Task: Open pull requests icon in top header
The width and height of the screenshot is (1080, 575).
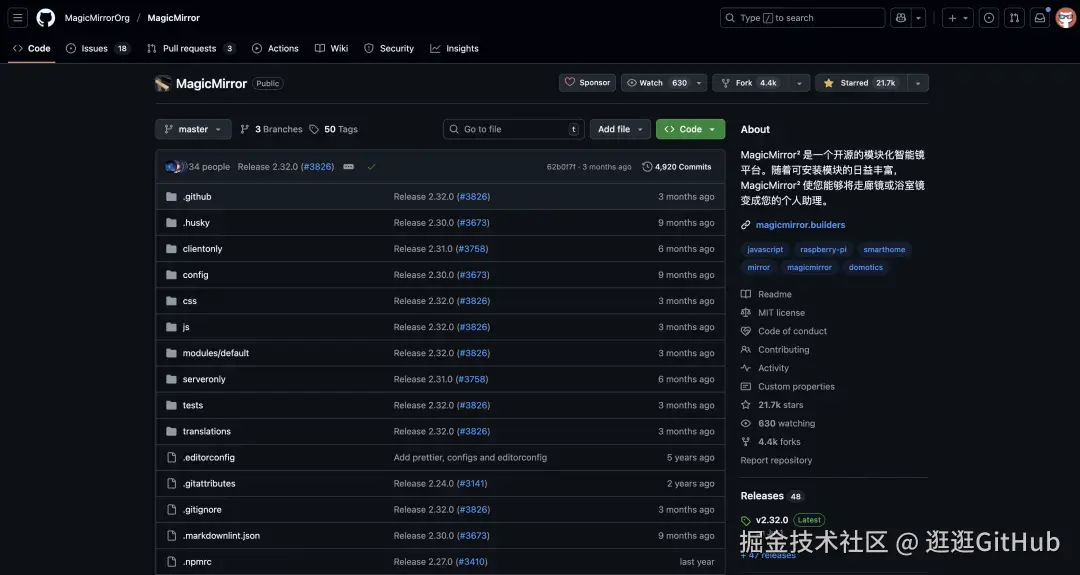Action: (x=1014, y=18)
